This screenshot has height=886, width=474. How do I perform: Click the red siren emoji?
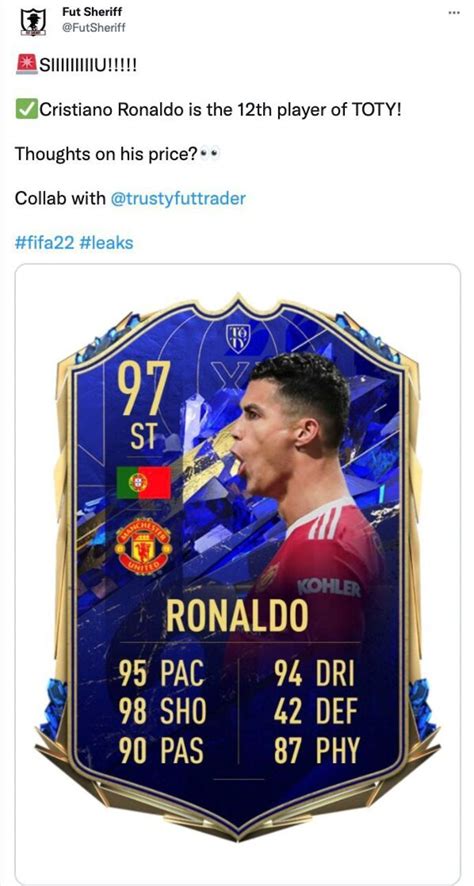(x=26, y=64)
